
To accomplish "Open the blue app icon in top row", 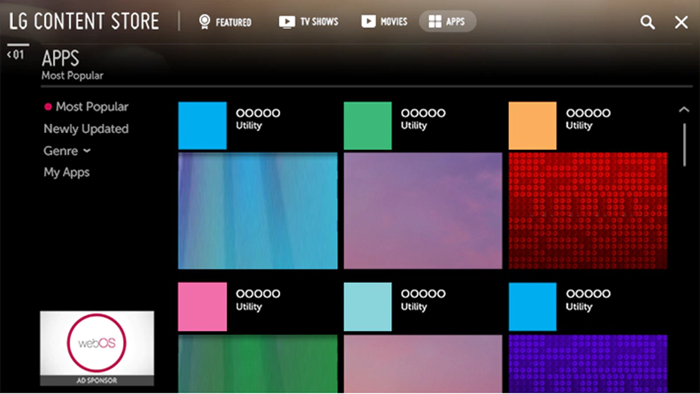I will [x=202, y=125].
